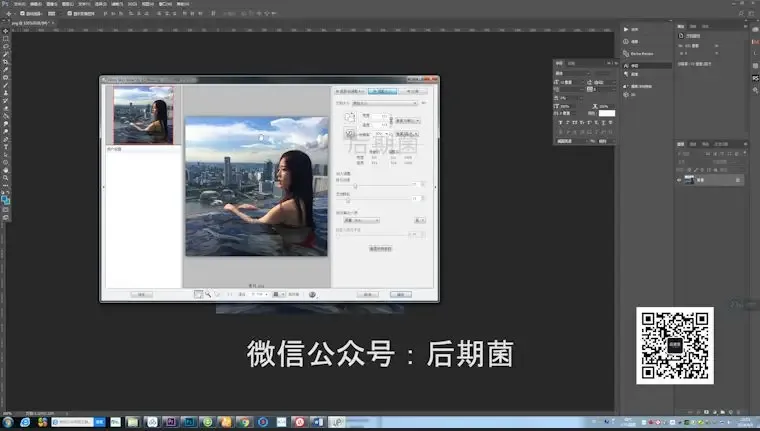Open Google Chrome from the taskbar
The width and height of the screenshot is (760, 431).
(244, 422)
